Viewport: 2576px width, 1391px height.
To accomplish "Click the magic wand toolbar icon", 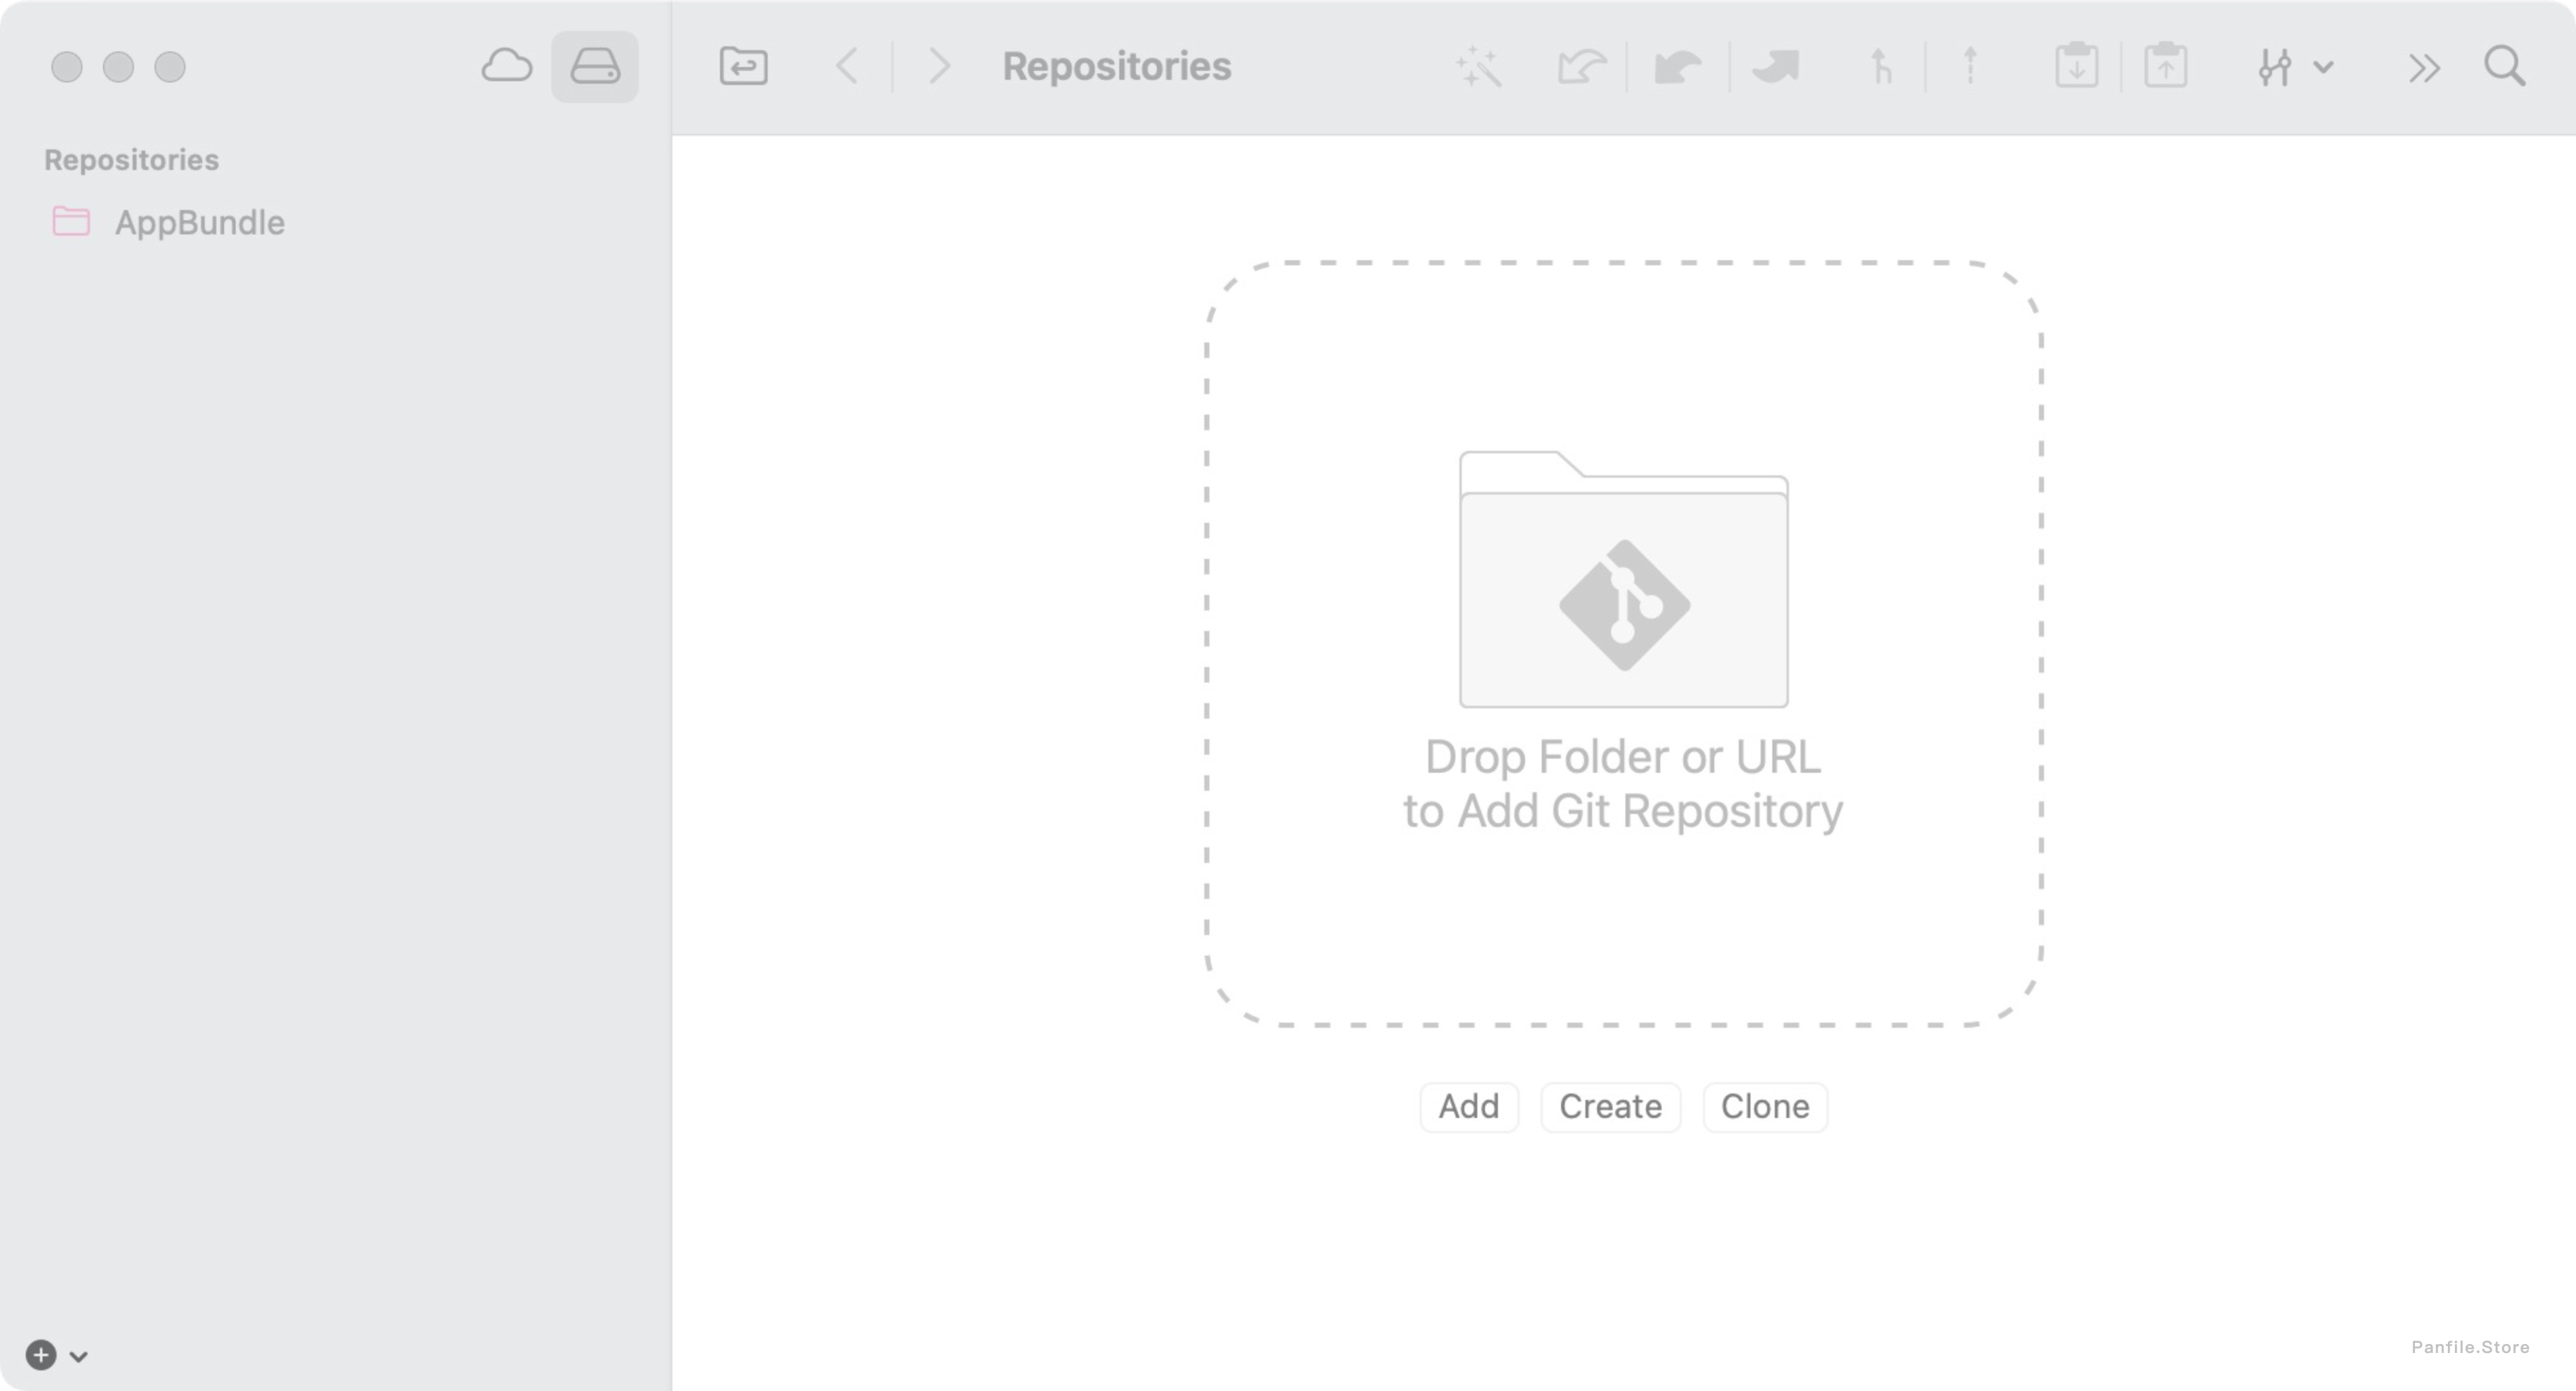I will [x=1479, y=67].
